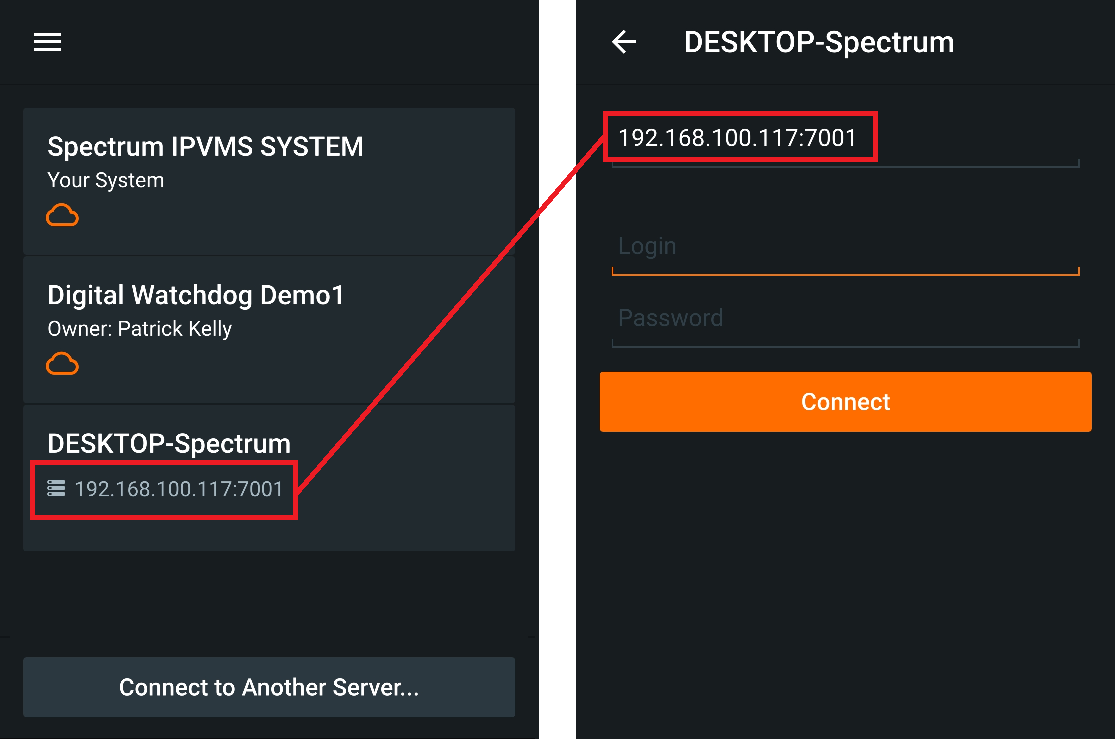Focus the Login input field
Screen dimensions: 1115x739
point(845,247)
